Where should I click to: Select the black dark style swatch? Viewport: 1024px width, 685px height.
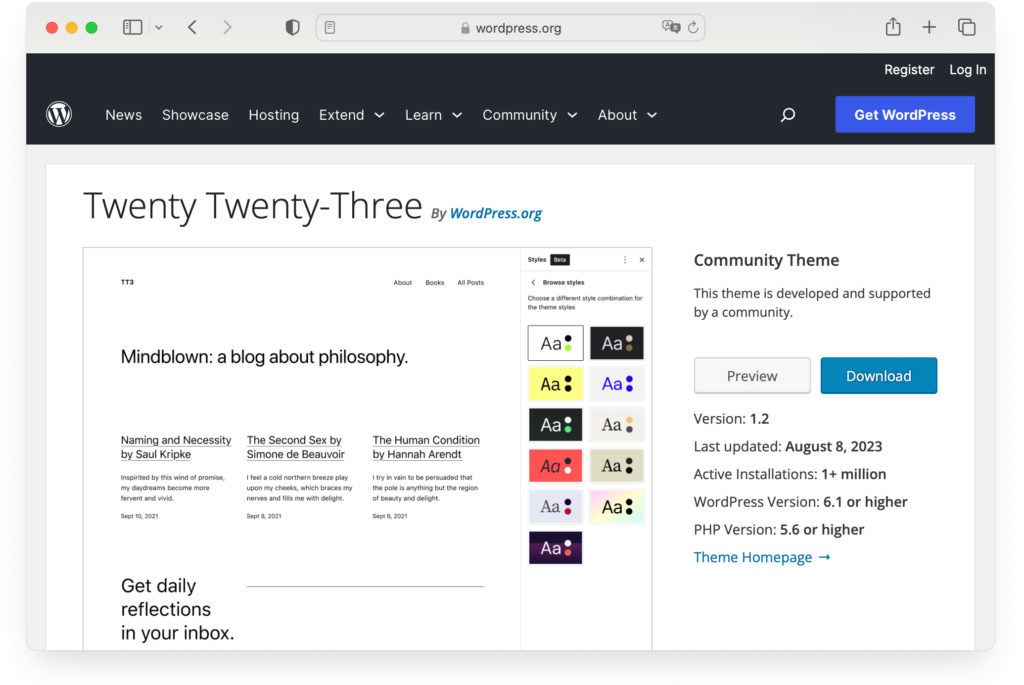click(616, 343)
